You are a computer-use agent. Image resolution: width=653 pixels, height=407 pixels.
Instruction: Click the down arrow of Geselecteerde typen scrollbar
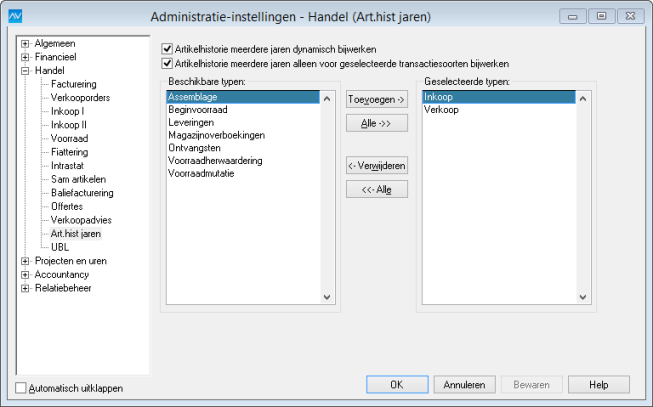click(x=583, y=297)
